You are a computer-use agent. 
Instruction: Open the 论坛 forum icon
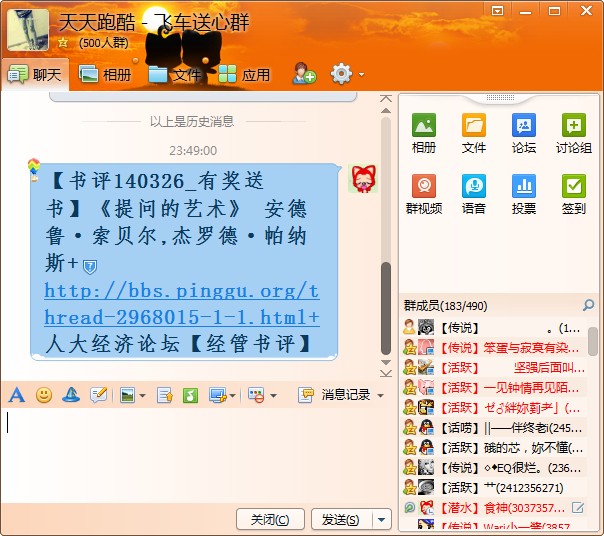[x=524, y=133]
